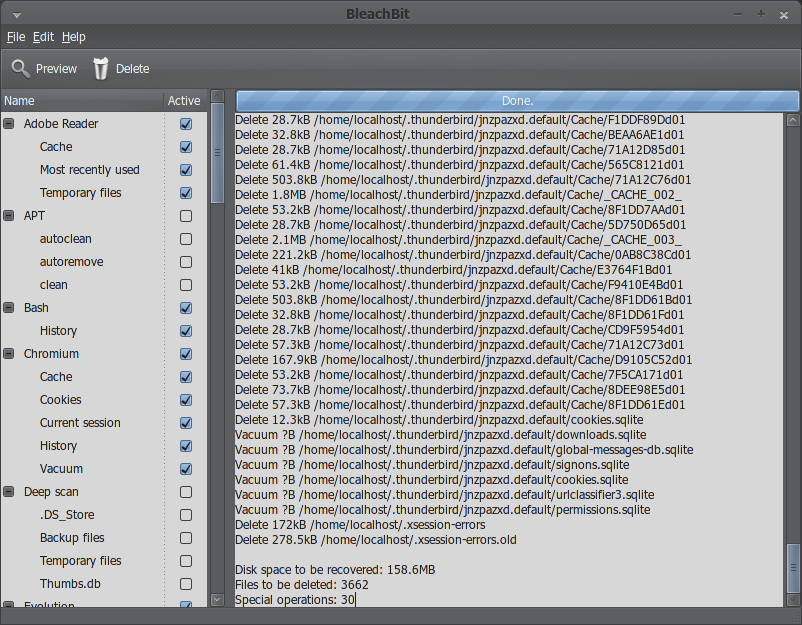Collapse the Chromium tree section
The width and height of the screenshot is (802, 625).
pyautogui.click(x=8, y=353)
